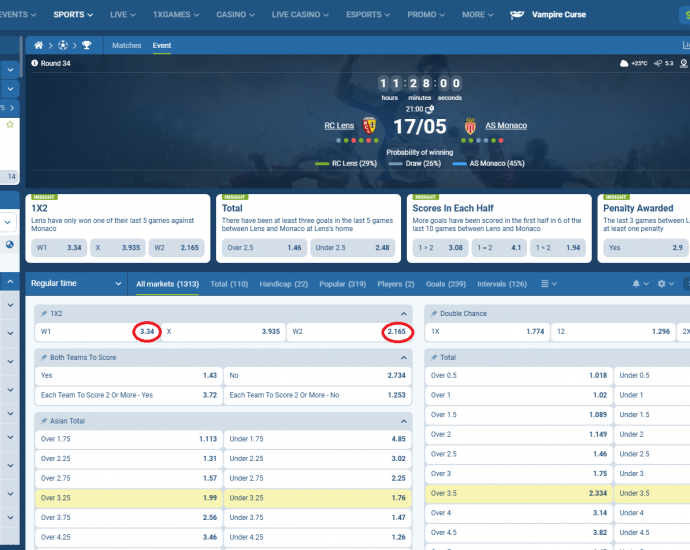This screenshot has height=550, width=690.
Task: Bet X at 3.935 in 1X2 market
Action: pos(224,332)
